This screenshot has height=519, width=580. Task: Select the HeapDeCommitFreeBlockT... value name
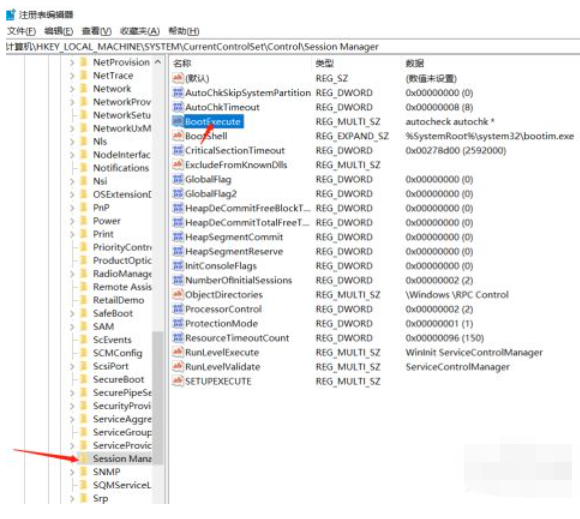coord(248,208)
